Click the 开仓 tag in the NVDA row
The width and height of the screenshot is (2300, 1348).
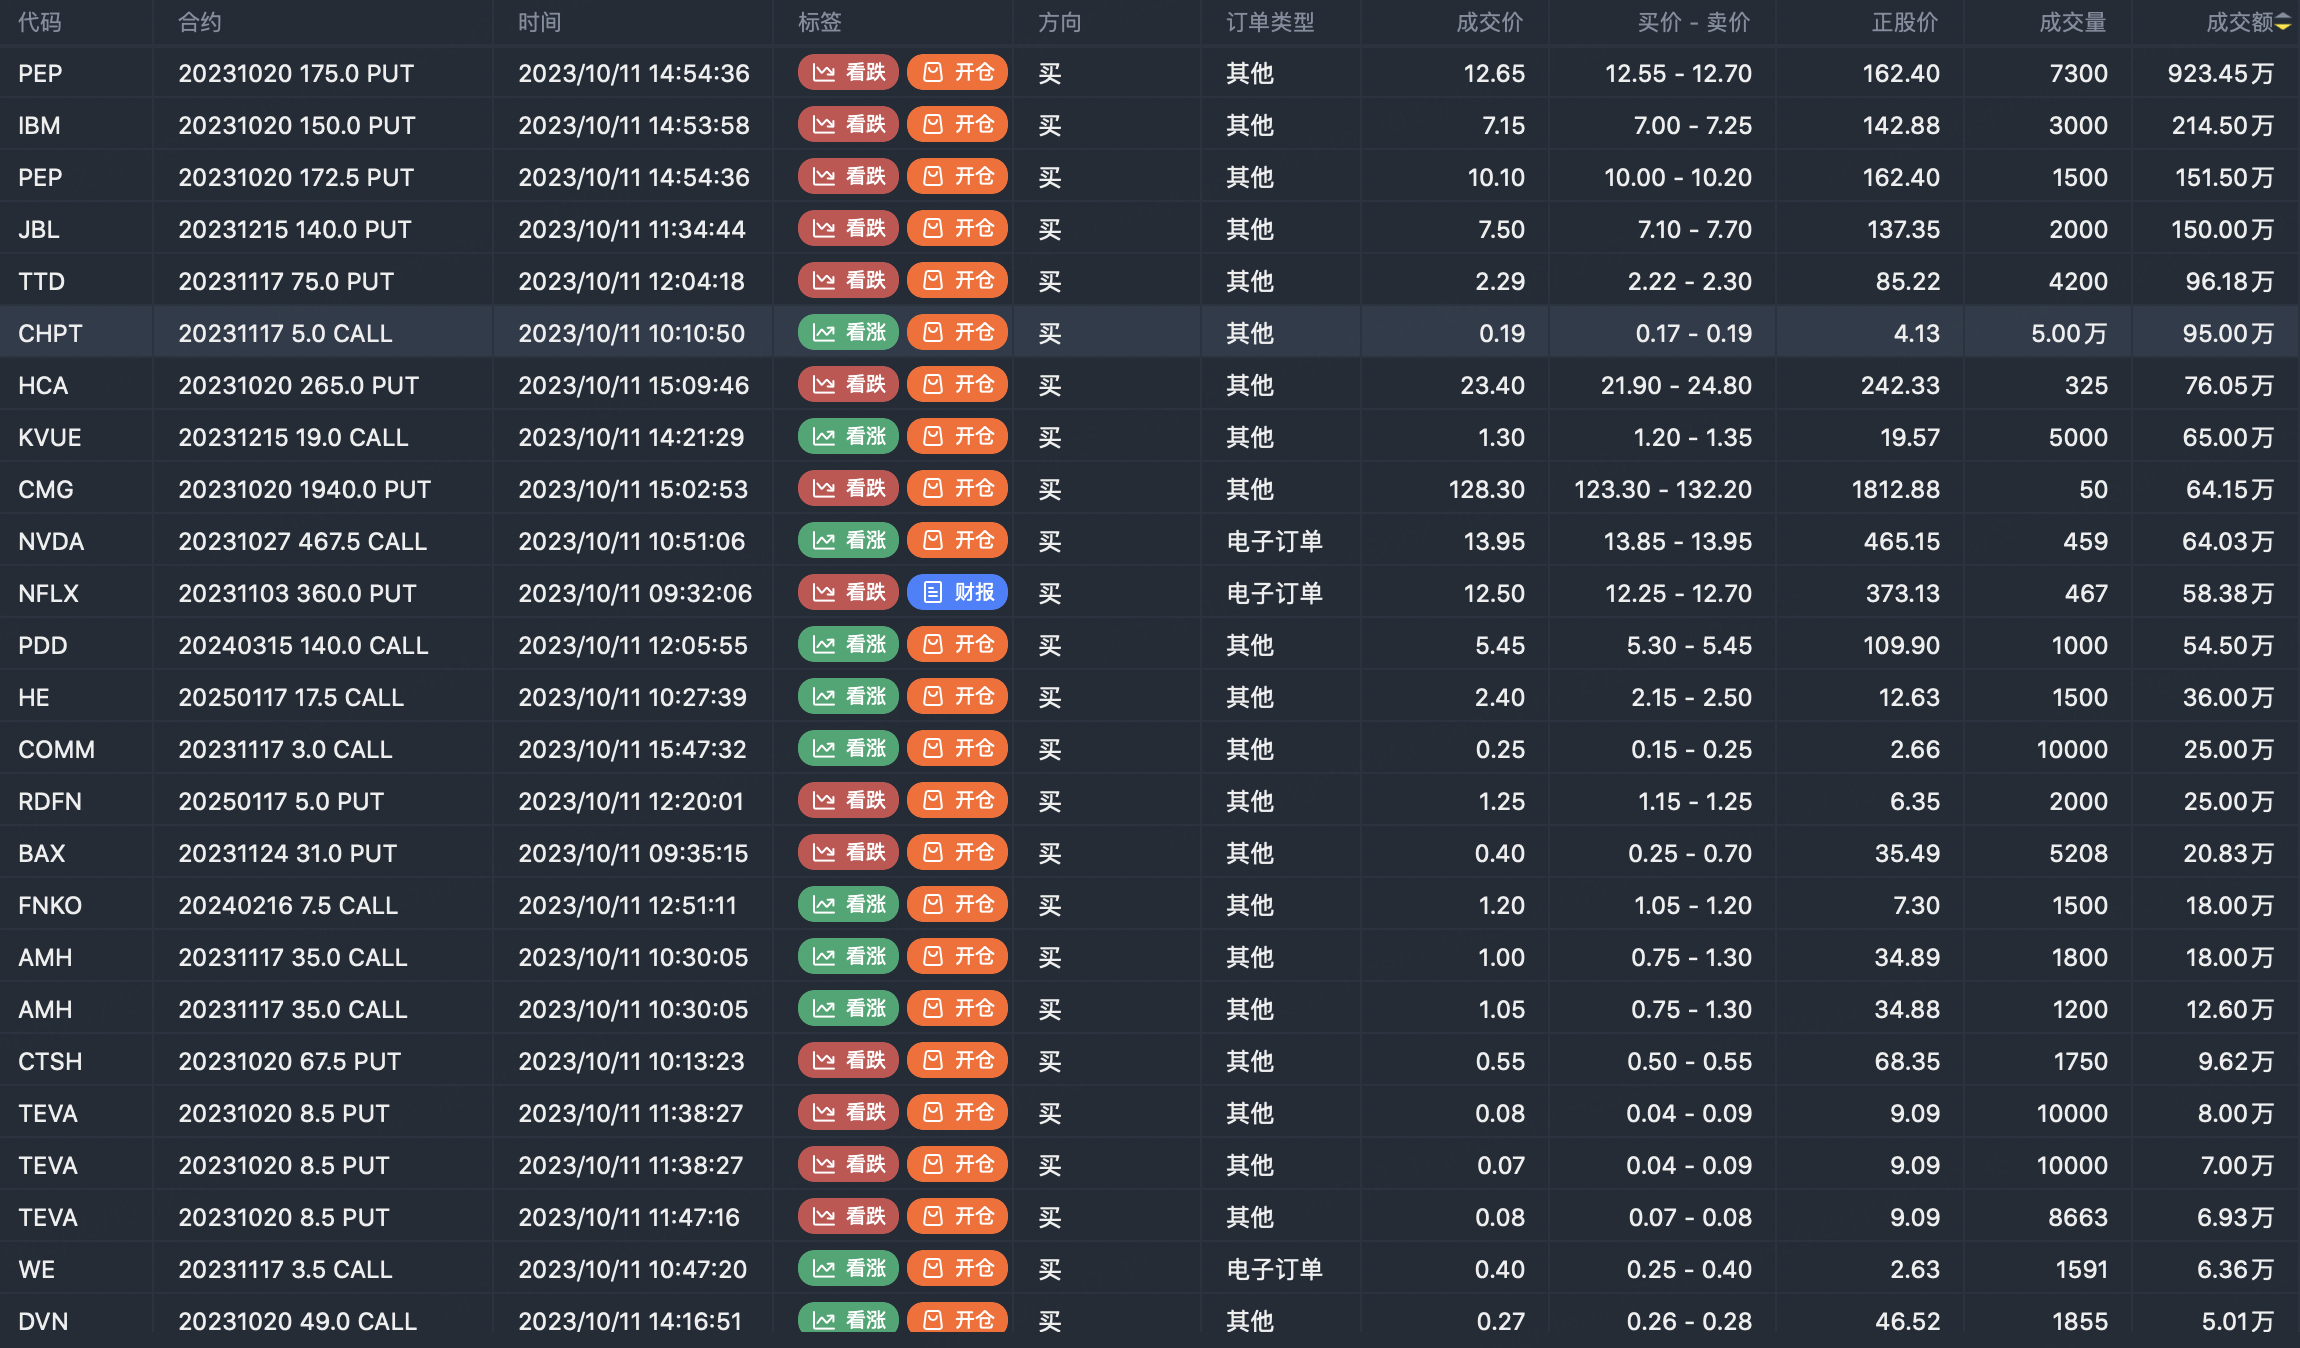tap(957, 541)
